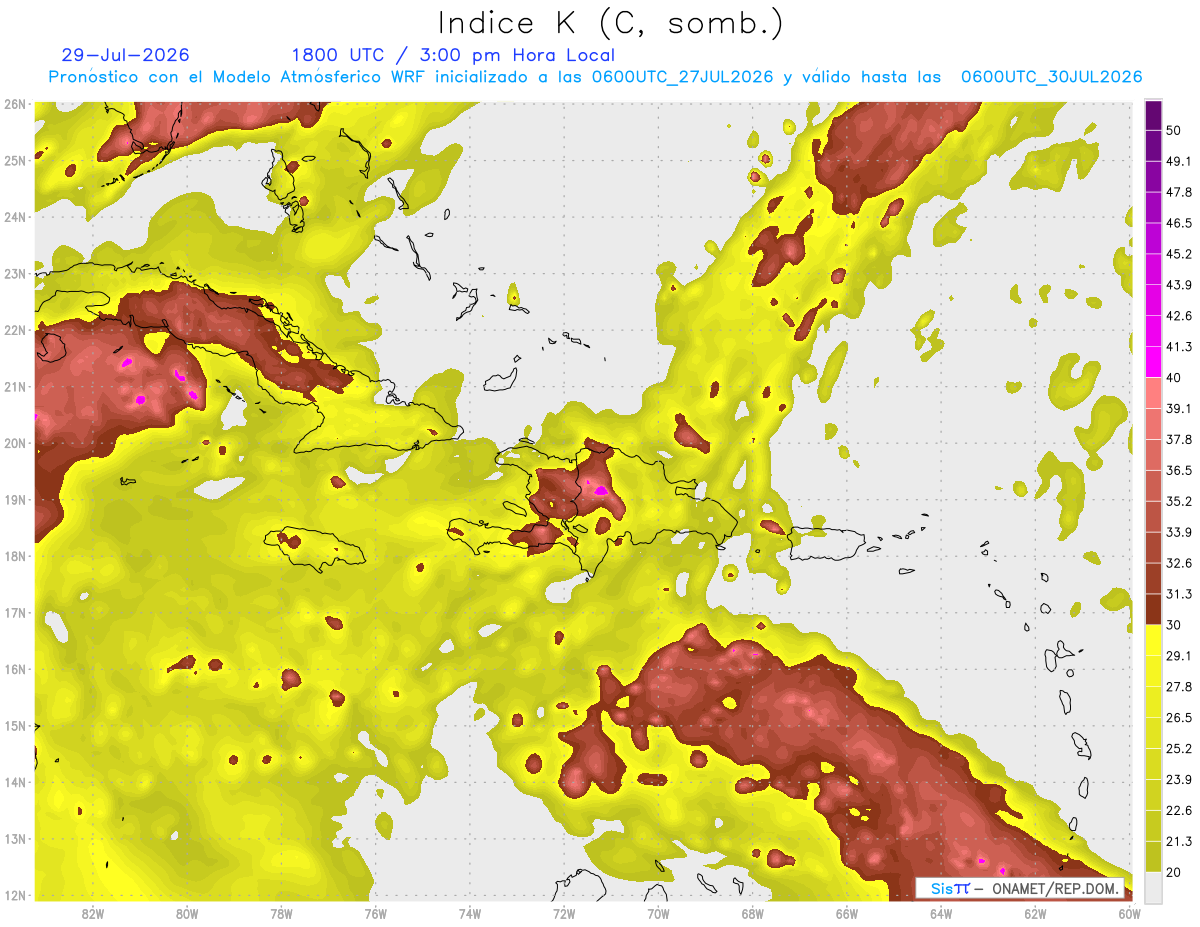Image resolution: width=1200 pixels, height=927 pixels.
Task: Pick the salmon legend segment between 39.1 and 40
Action: pos(1154,392)
